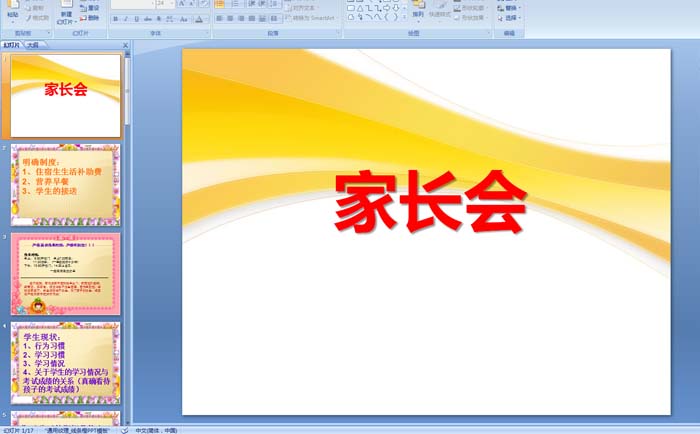Open the Font group dialog launcher

click(207, 33)
